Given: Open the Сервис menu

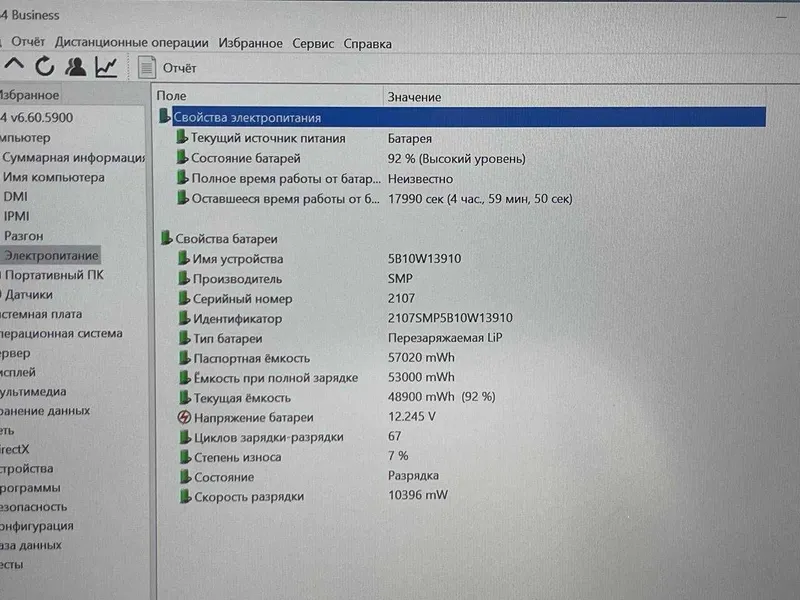Looking at the screenshot, I should (313, 43).
